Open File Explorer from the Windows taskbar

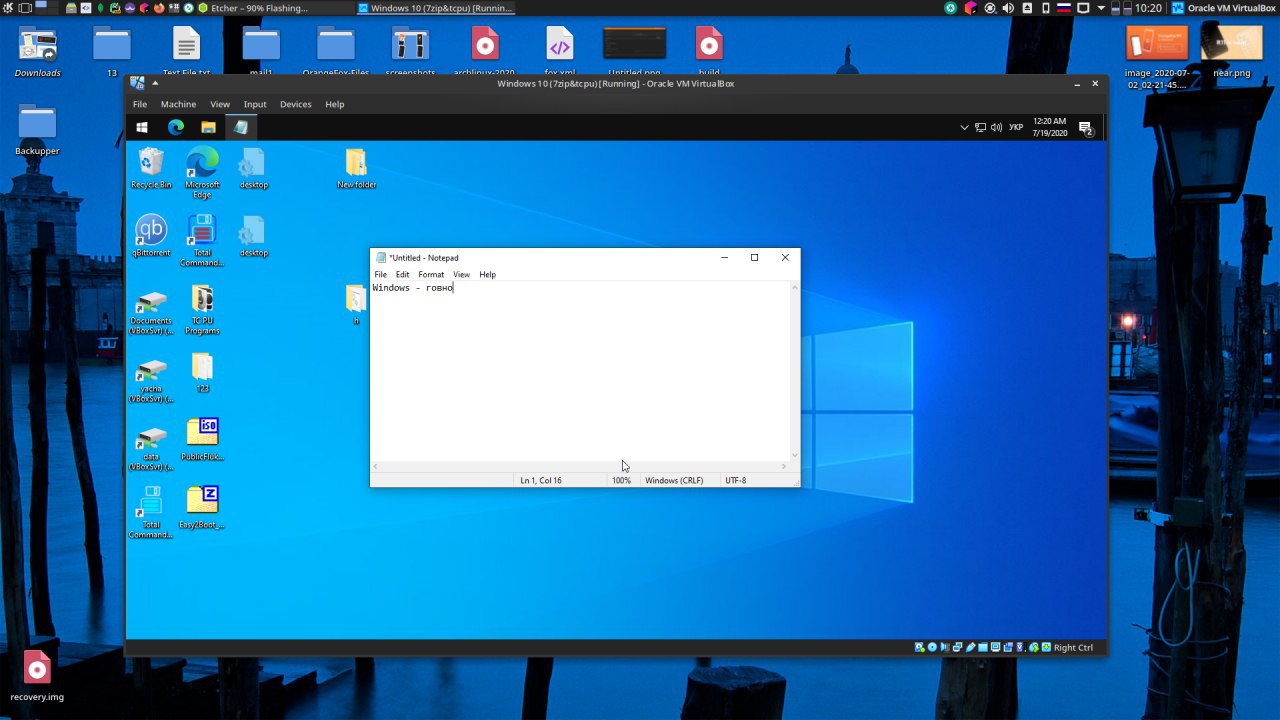click(x=208, y=128)
